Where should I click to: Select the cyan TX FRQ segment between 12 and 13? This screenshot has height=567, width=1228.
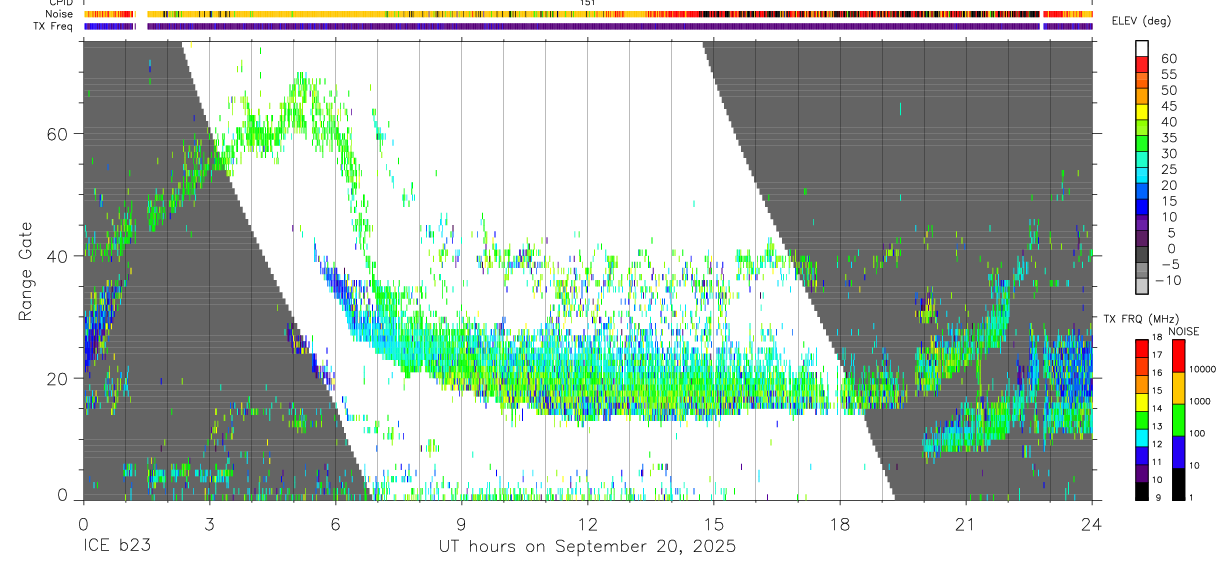click(x=1142, y=437)
